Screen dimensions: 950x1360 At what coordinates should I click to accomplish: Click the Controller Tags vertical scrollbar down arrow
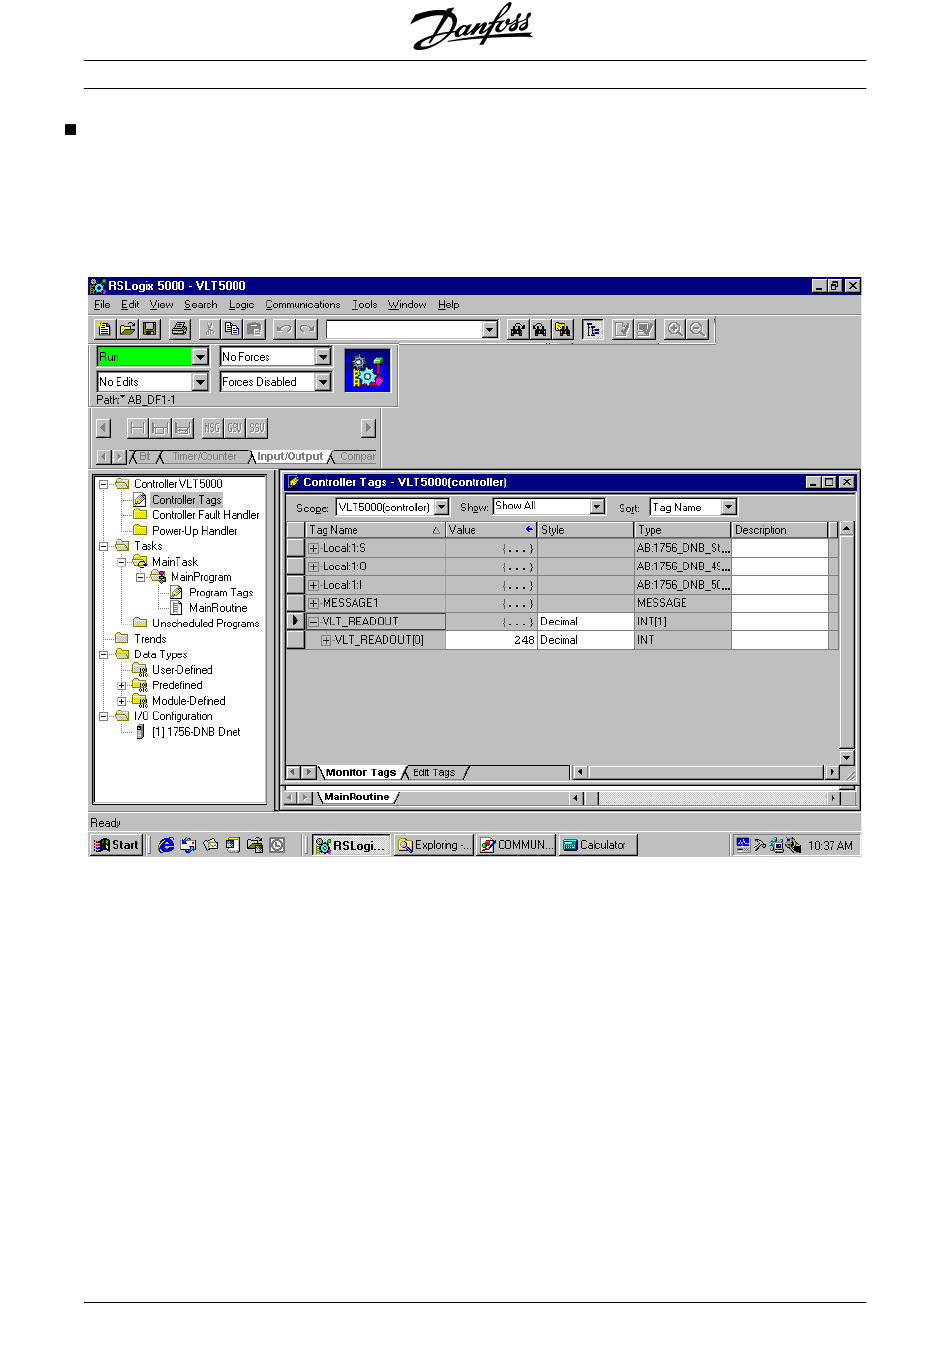847,758
